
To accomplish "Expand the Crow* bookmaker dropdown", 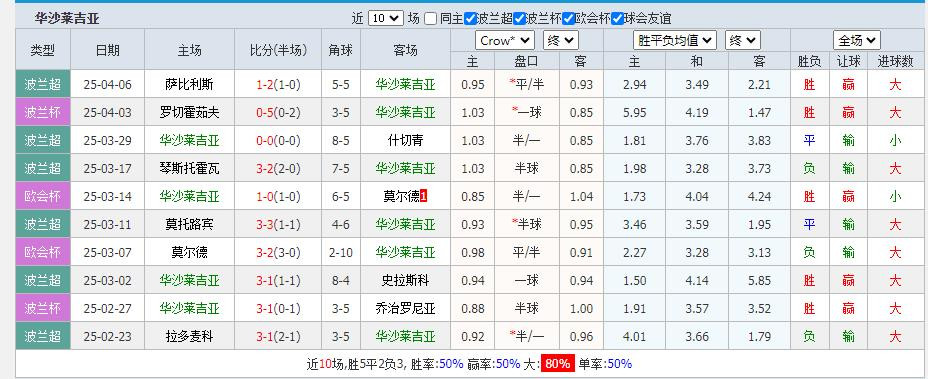I will point(505,40).
